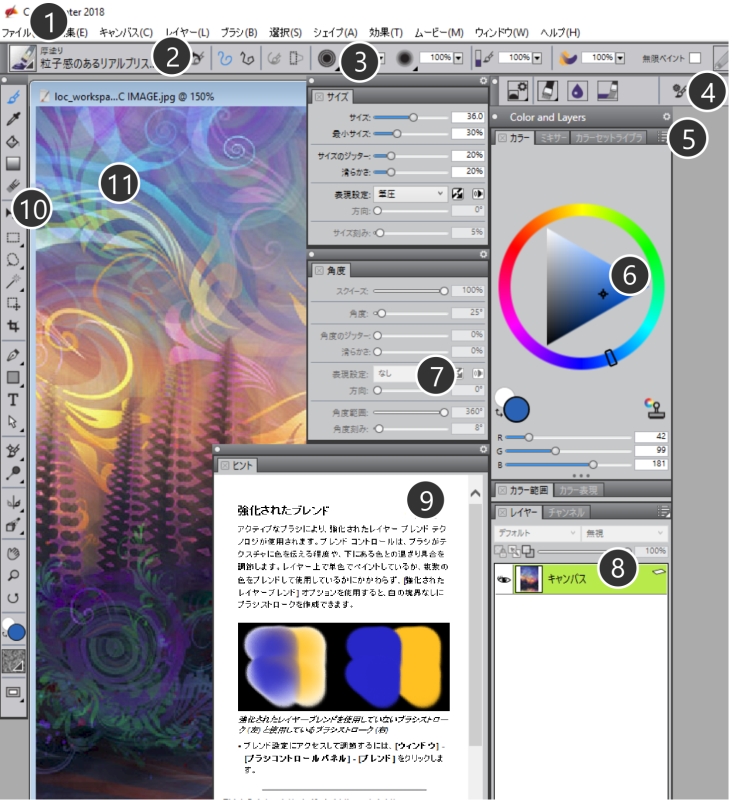
Task: Activate the Magnifier zoom tool
Action: 14,575
